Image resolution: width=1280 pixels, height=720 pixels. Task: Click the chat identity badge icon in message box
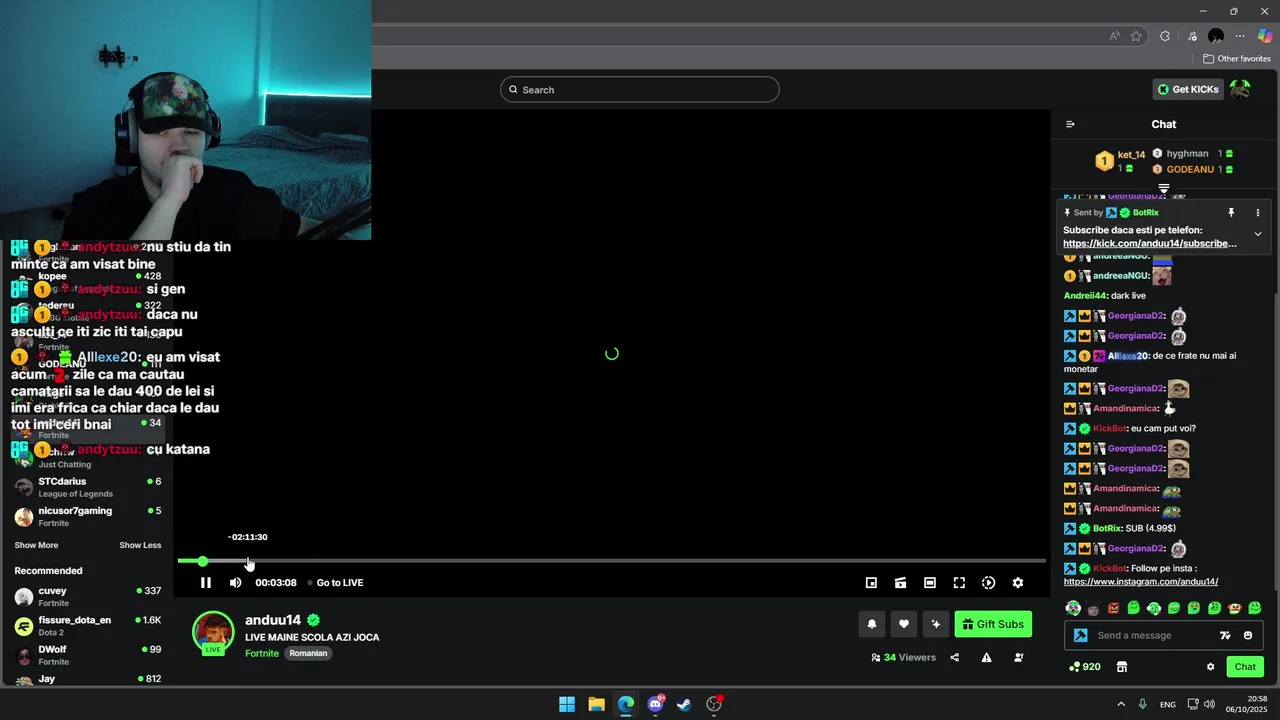tap(1081, 635)
